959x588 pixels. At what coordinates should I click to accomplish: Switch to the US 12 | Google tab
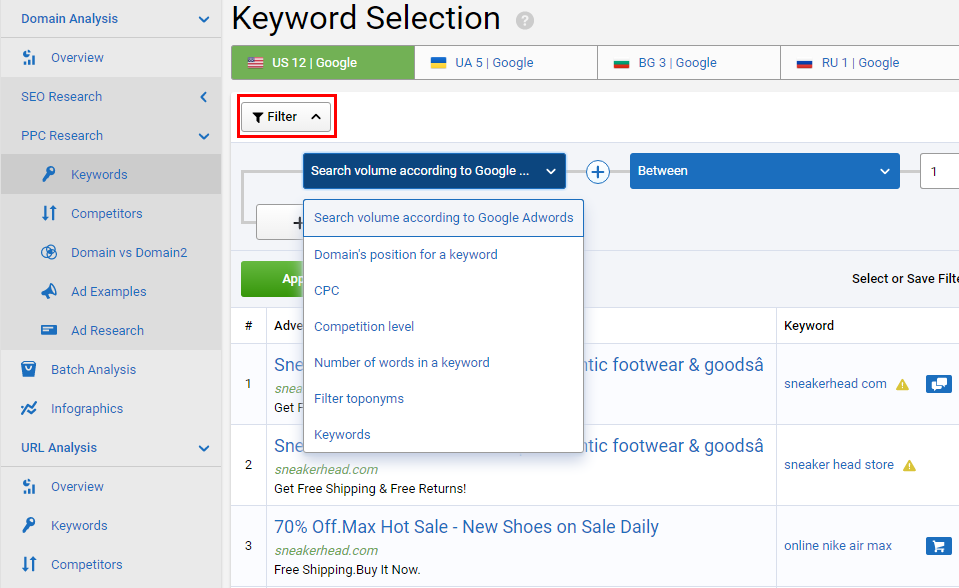click(323, 62)
